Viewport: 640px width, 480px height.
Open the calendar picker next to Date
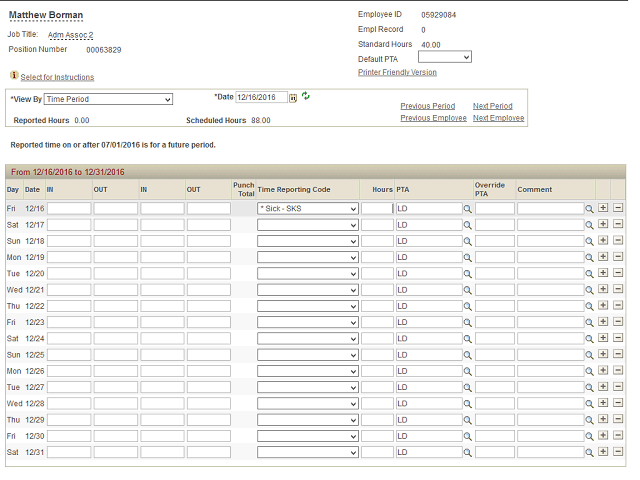tap(293, 97)
